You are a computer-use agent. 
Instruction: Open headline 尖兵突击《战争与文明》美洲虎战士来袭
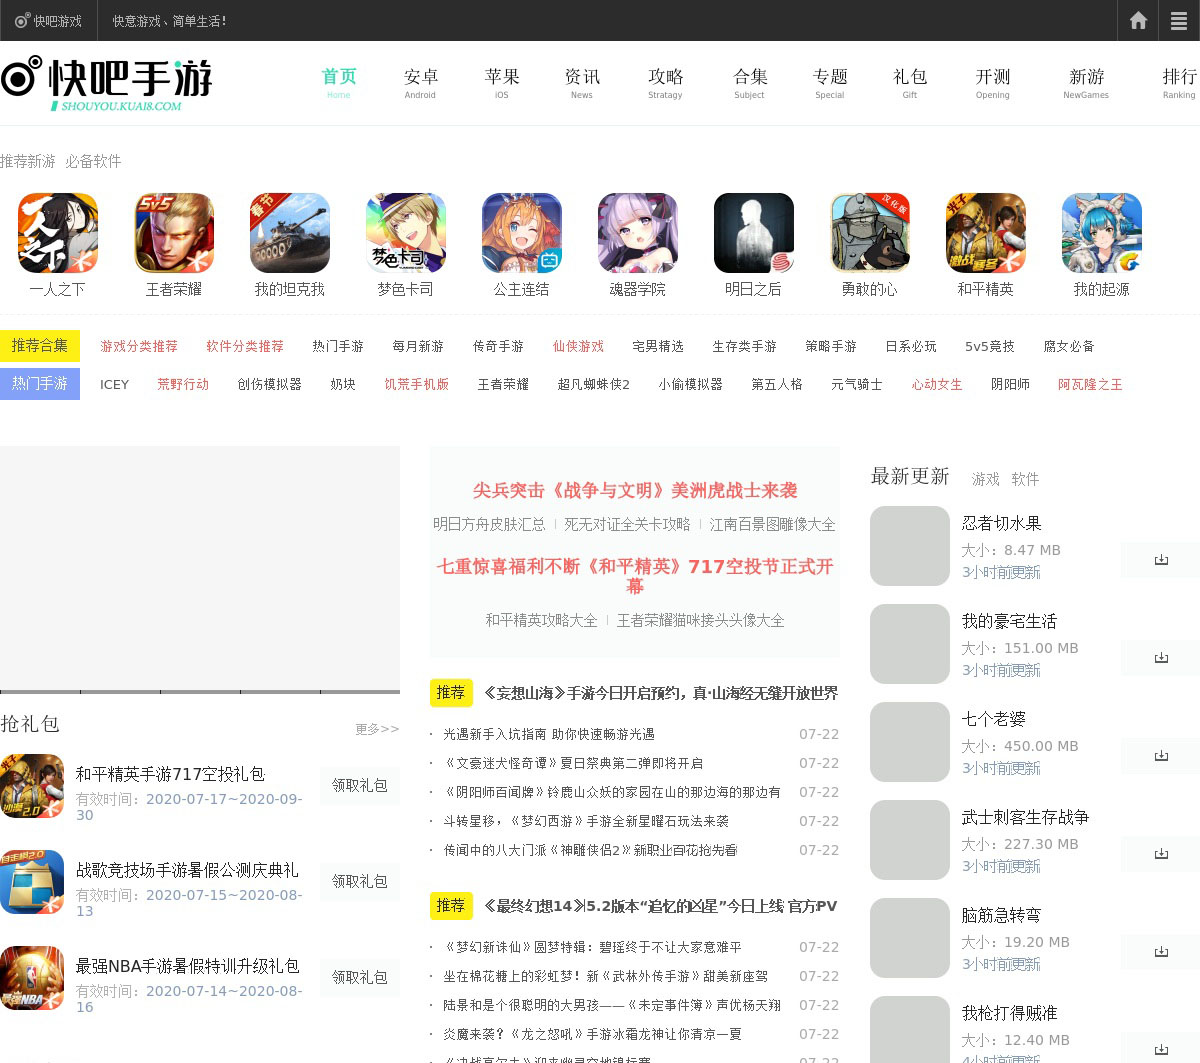pyautogui.click(x=635, y=490)
